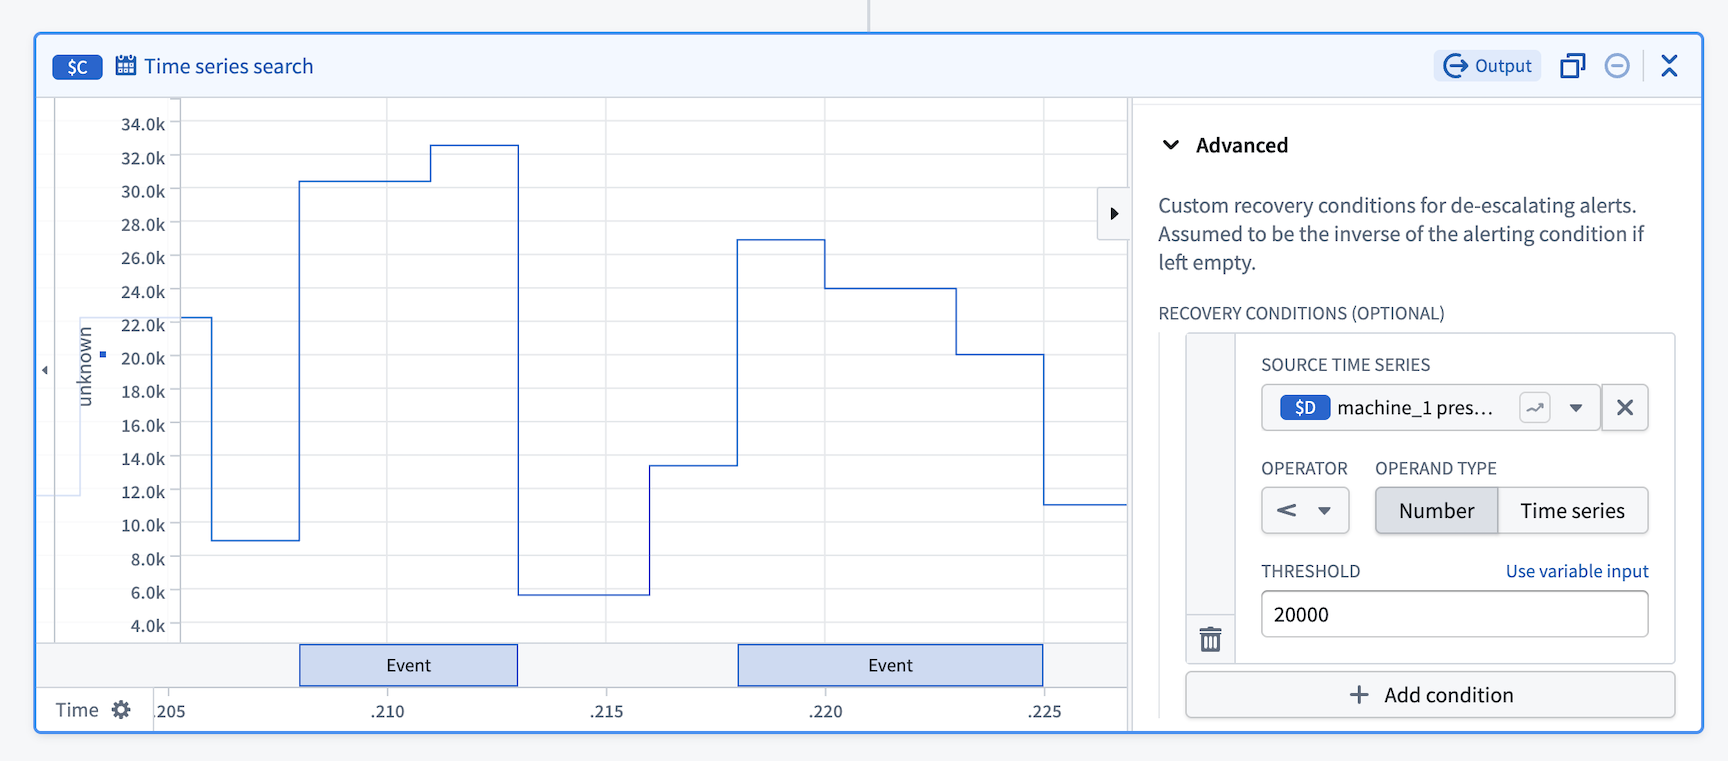Click the OPERAND TYPE label
1728x761 pixels.
1435,468
